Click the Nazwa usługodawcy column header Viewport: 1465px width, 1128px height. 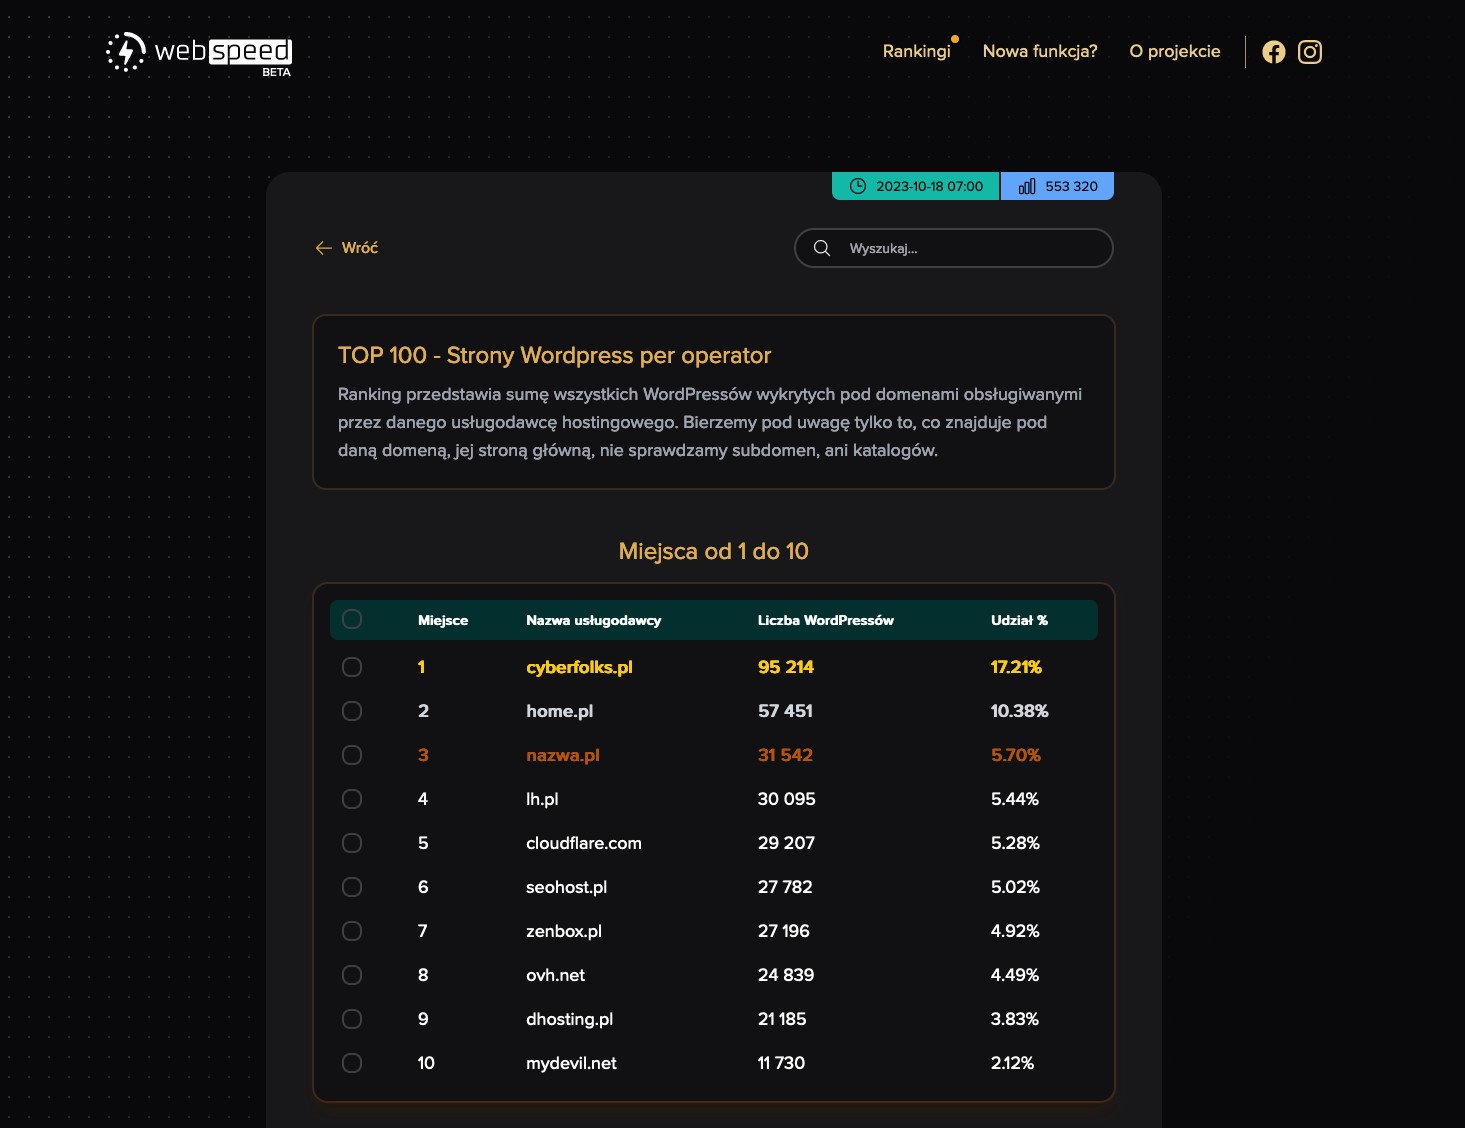pyautogui.click(x=594, y=620)
